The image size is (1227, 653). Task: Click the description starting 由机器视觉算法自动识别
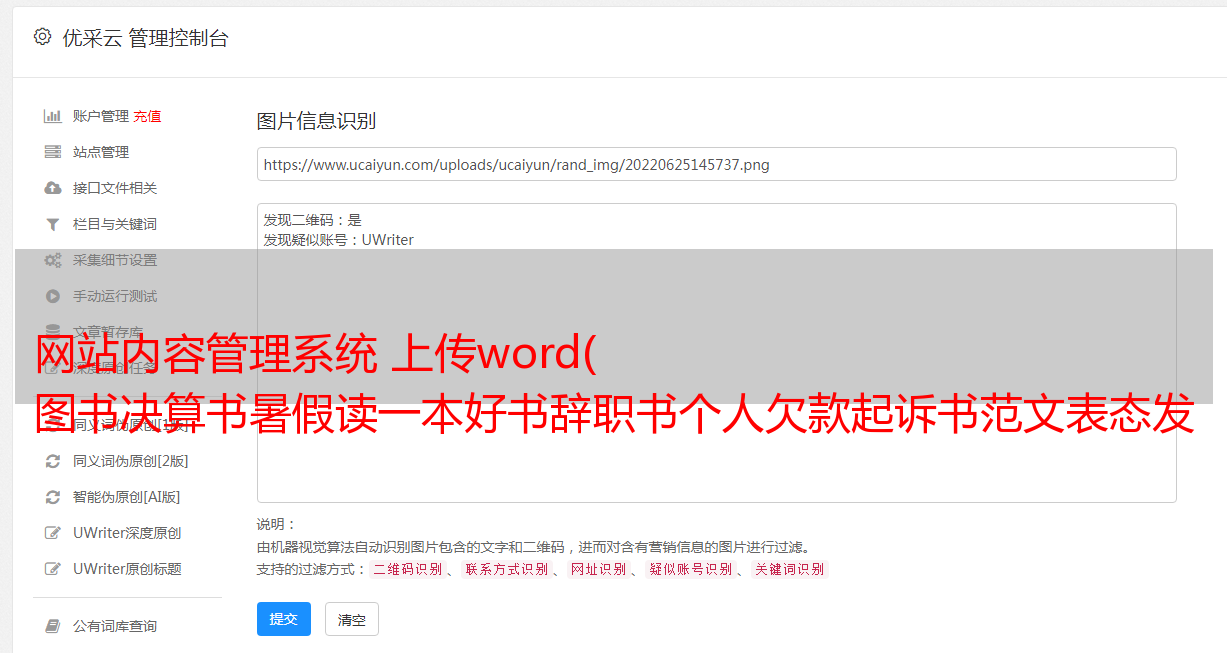(x=533, y=547)
